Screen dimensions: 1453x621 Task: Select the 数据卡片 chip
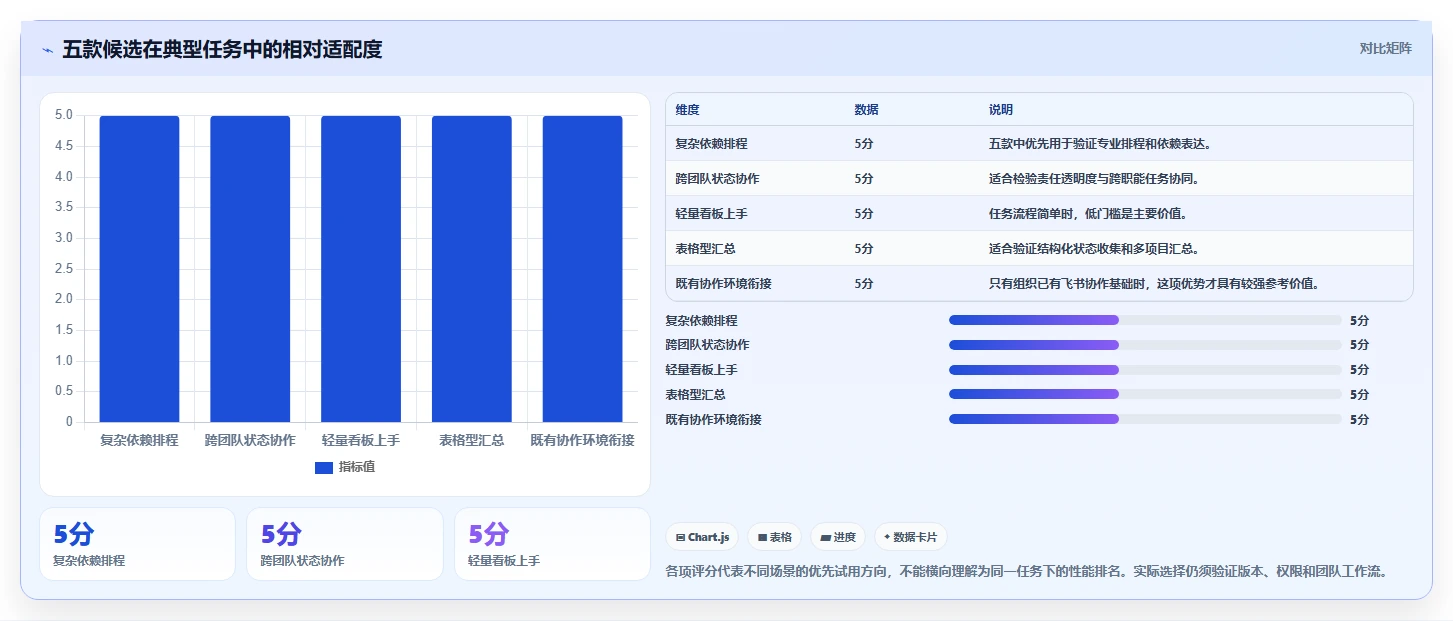point(911,537)
